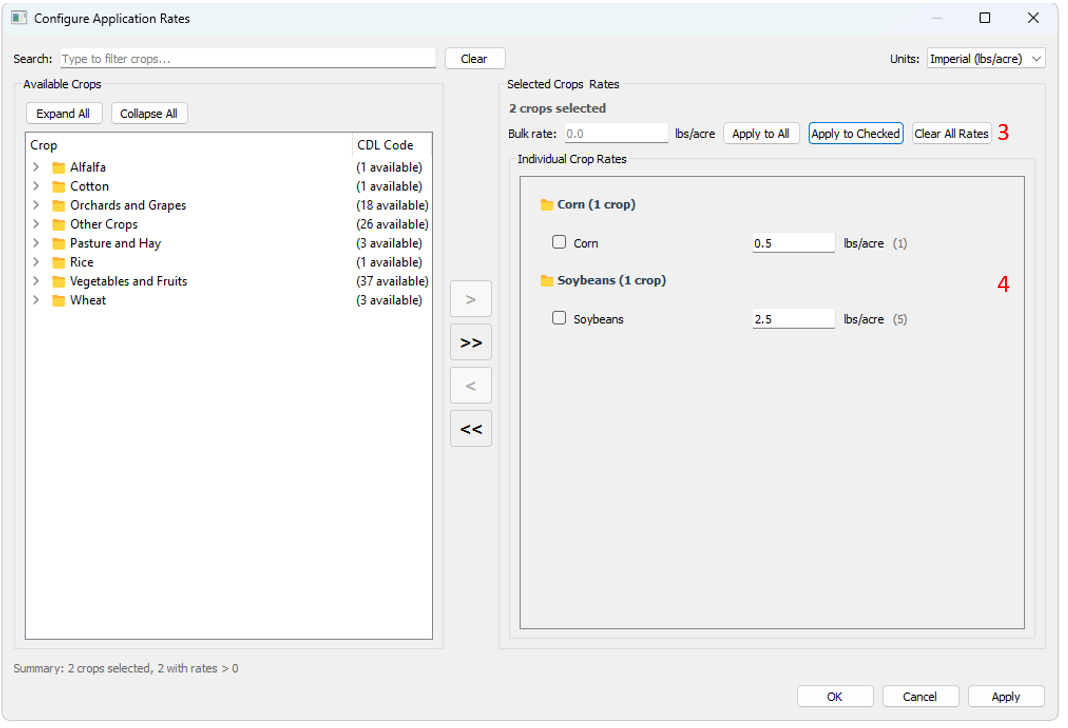Click the Cotton folder icon

pos(58,187)
